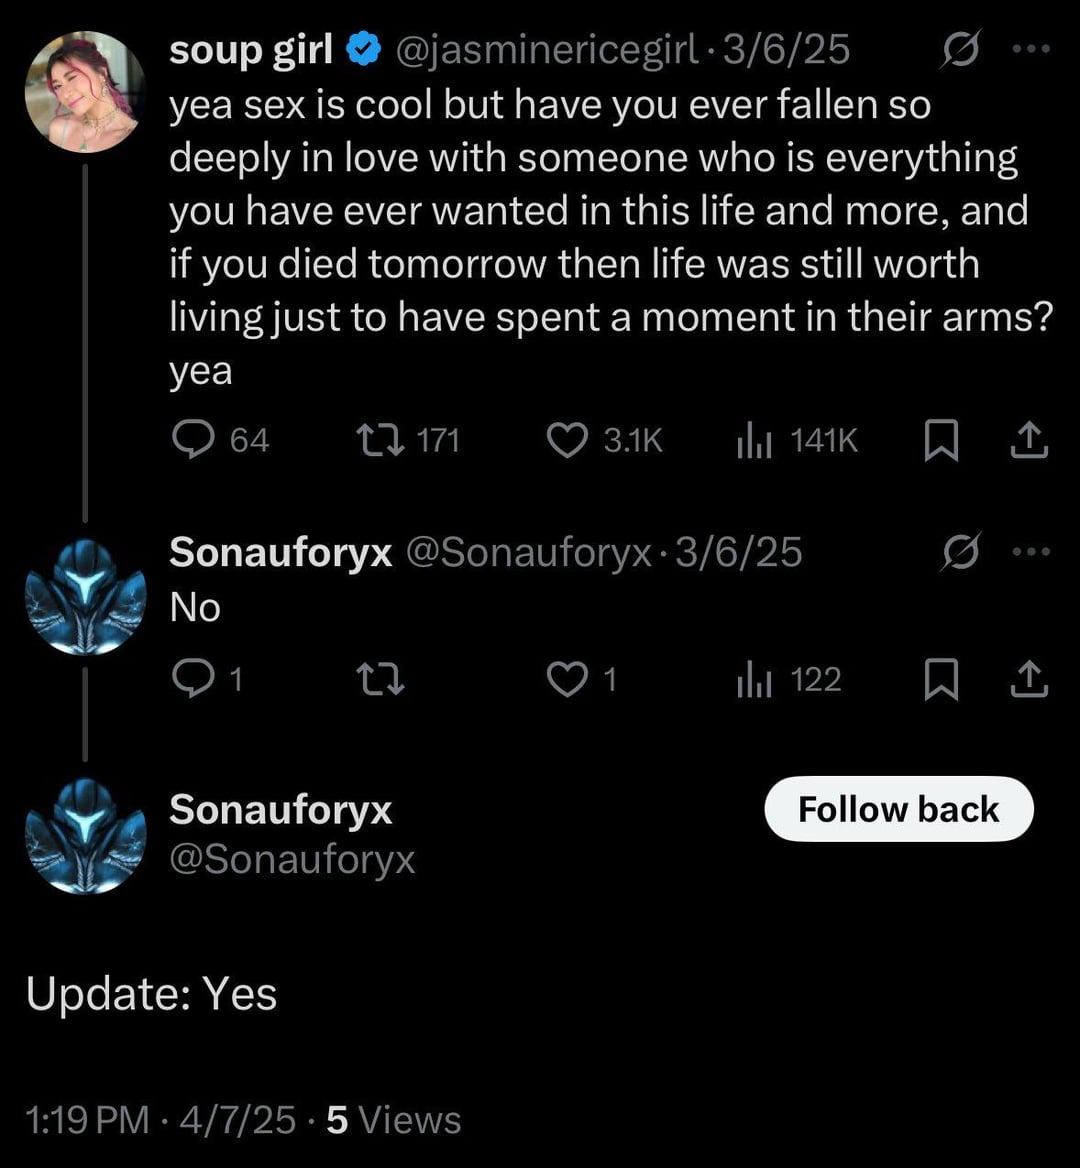Open the 5 Views count

tap(394, 1120)
